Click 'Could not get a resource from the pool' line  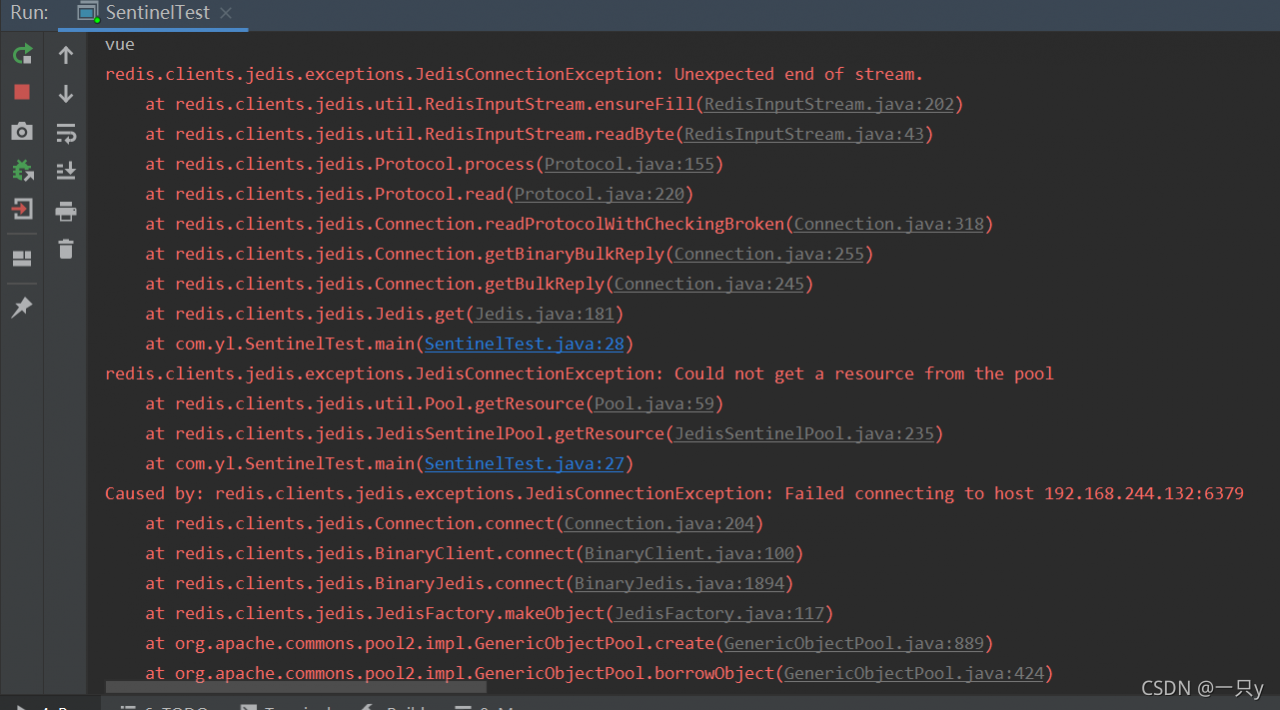pos(579,374)
